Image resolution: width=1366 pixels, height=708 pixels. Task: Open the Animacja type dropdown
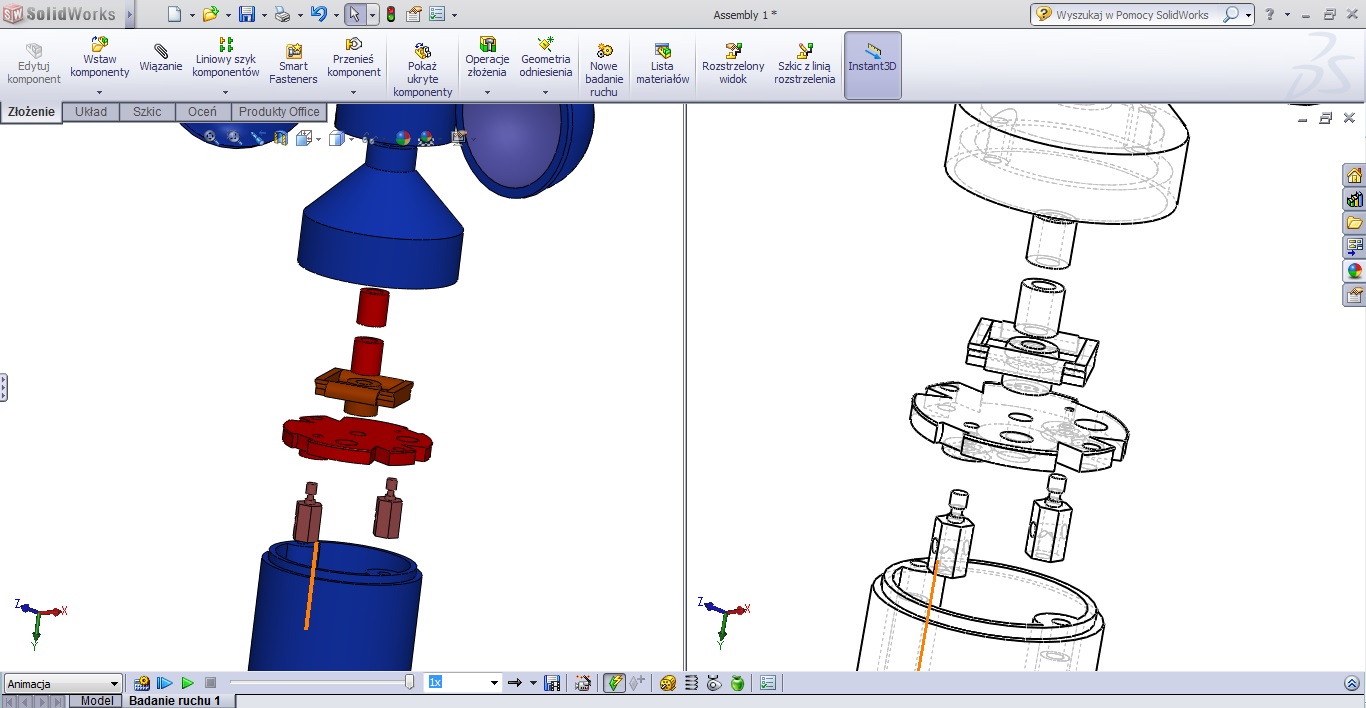click(113, 683)
